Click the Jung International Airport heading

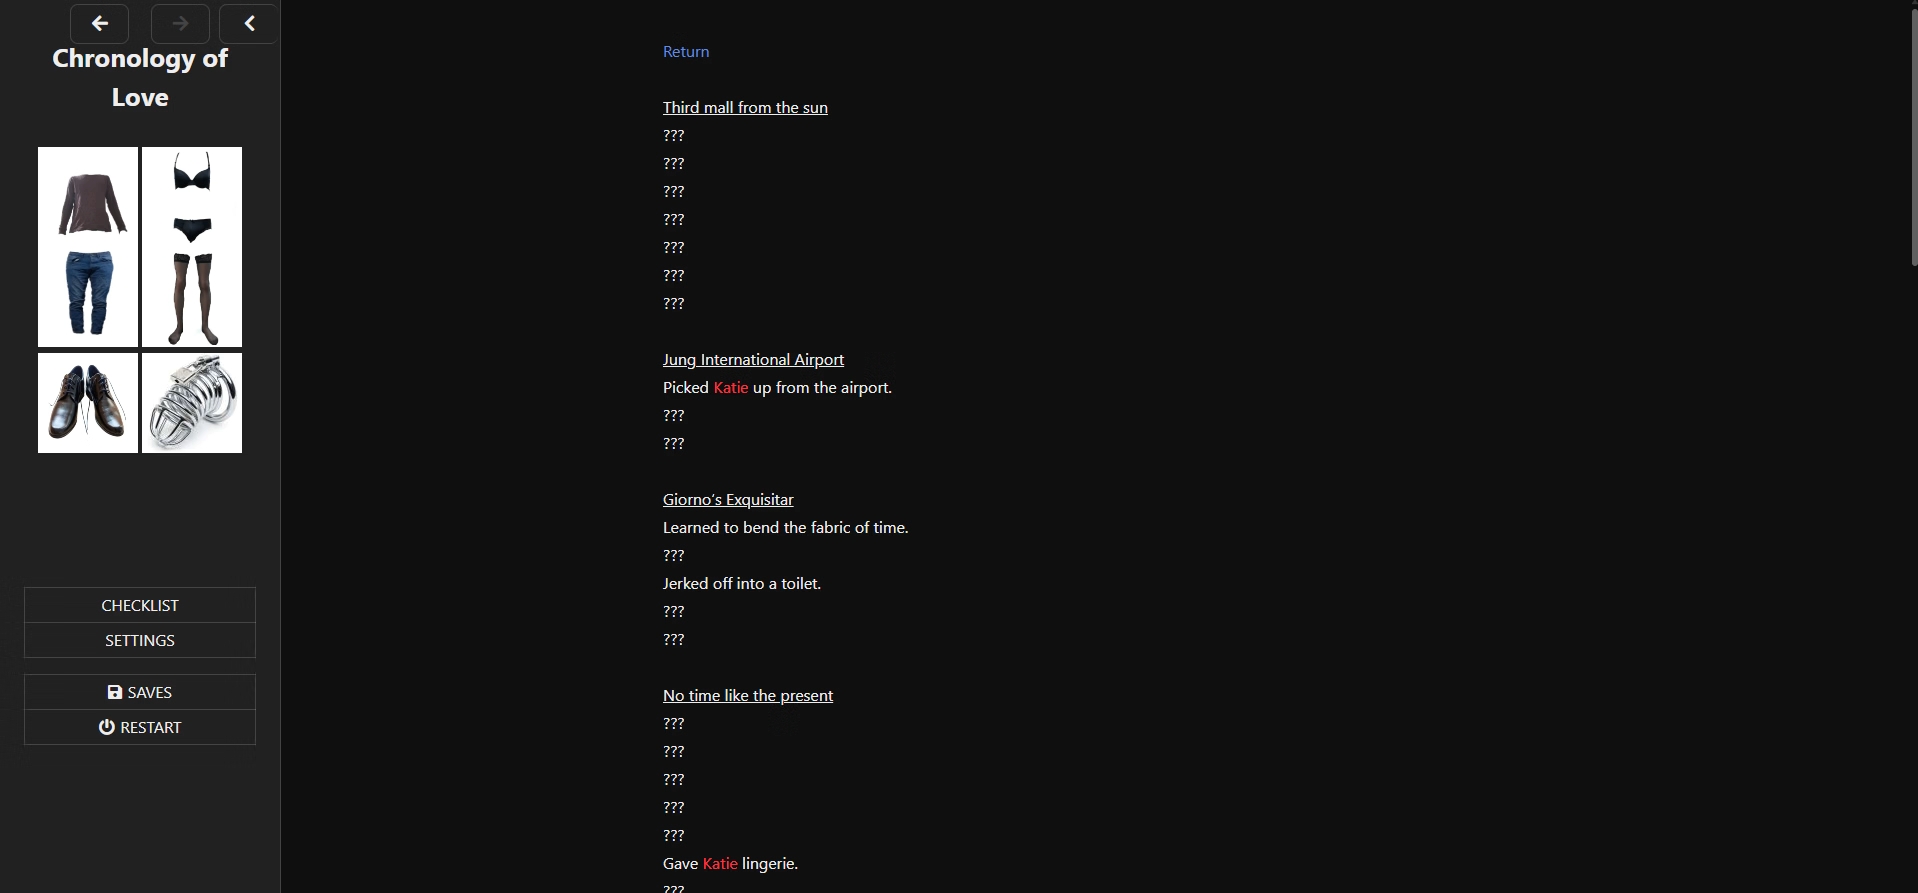753,360
